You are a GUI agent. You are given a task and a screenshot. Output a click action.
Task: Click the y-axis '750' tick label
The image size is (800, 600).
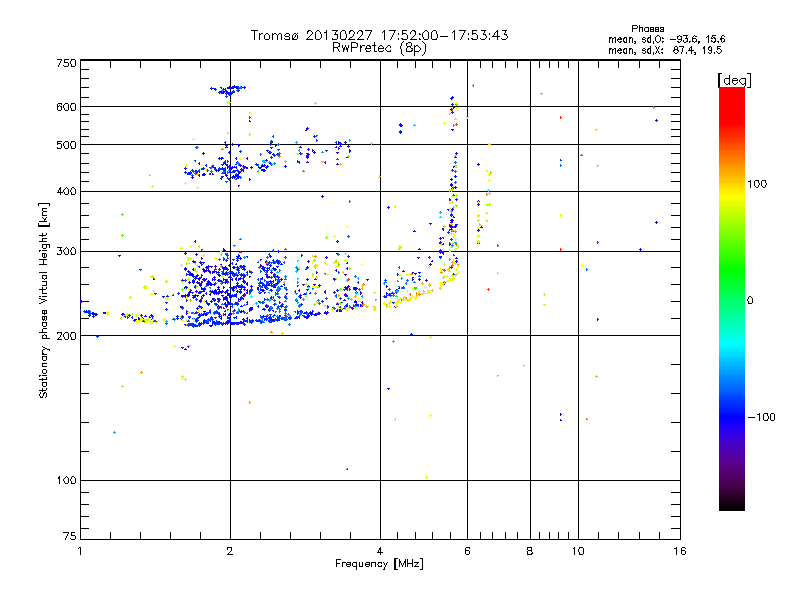(67, 63)
